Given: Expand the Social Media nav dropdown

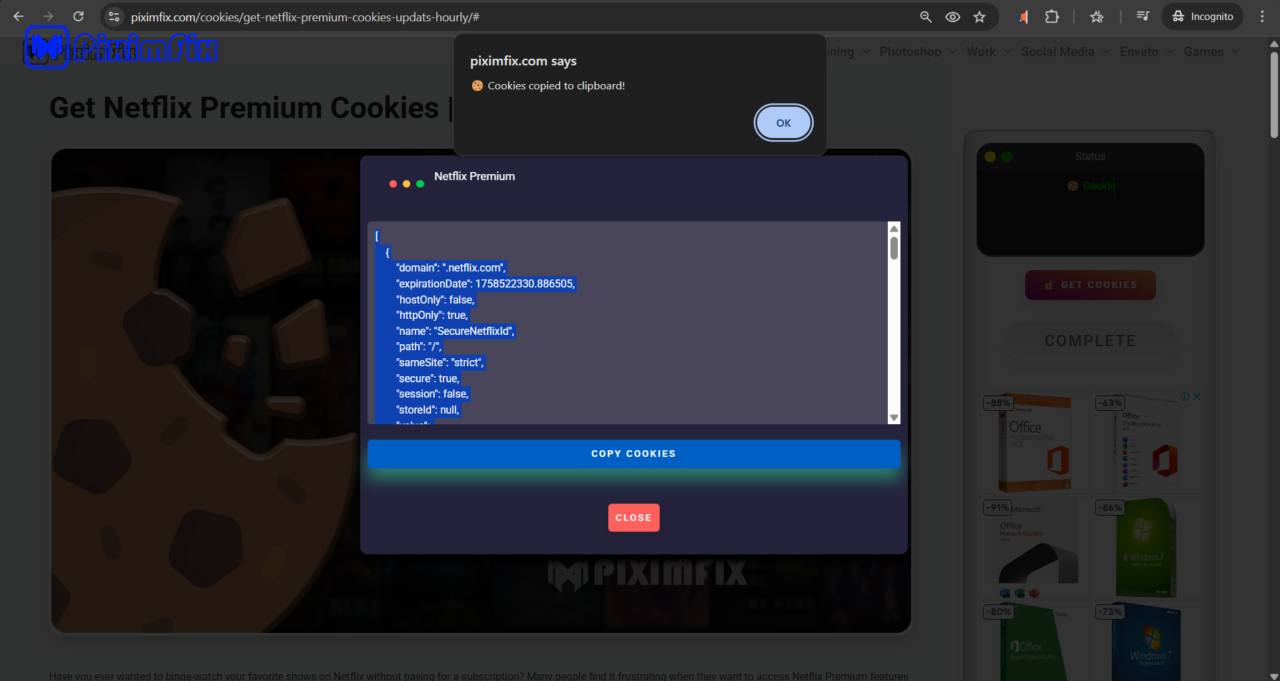Looking at the screenshot, I should (1065, 52).
